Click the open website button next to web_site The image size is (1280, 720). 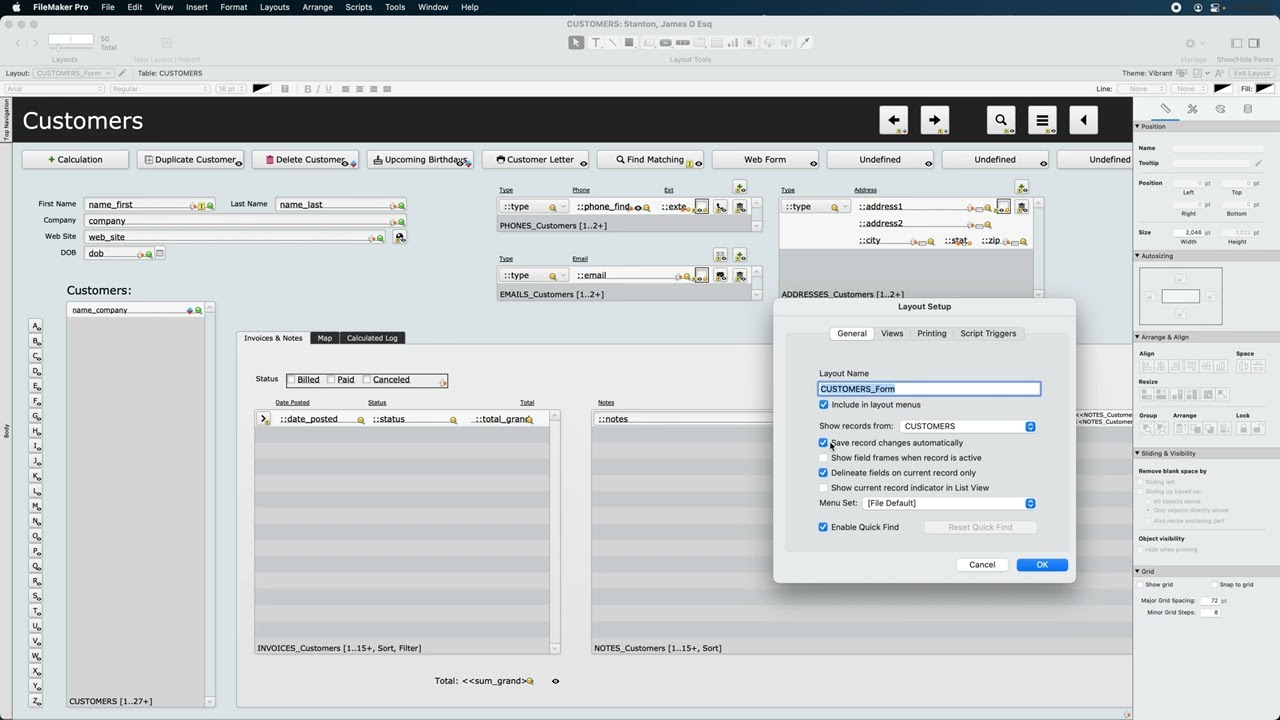pyautogui.click(x=399, y=237)
